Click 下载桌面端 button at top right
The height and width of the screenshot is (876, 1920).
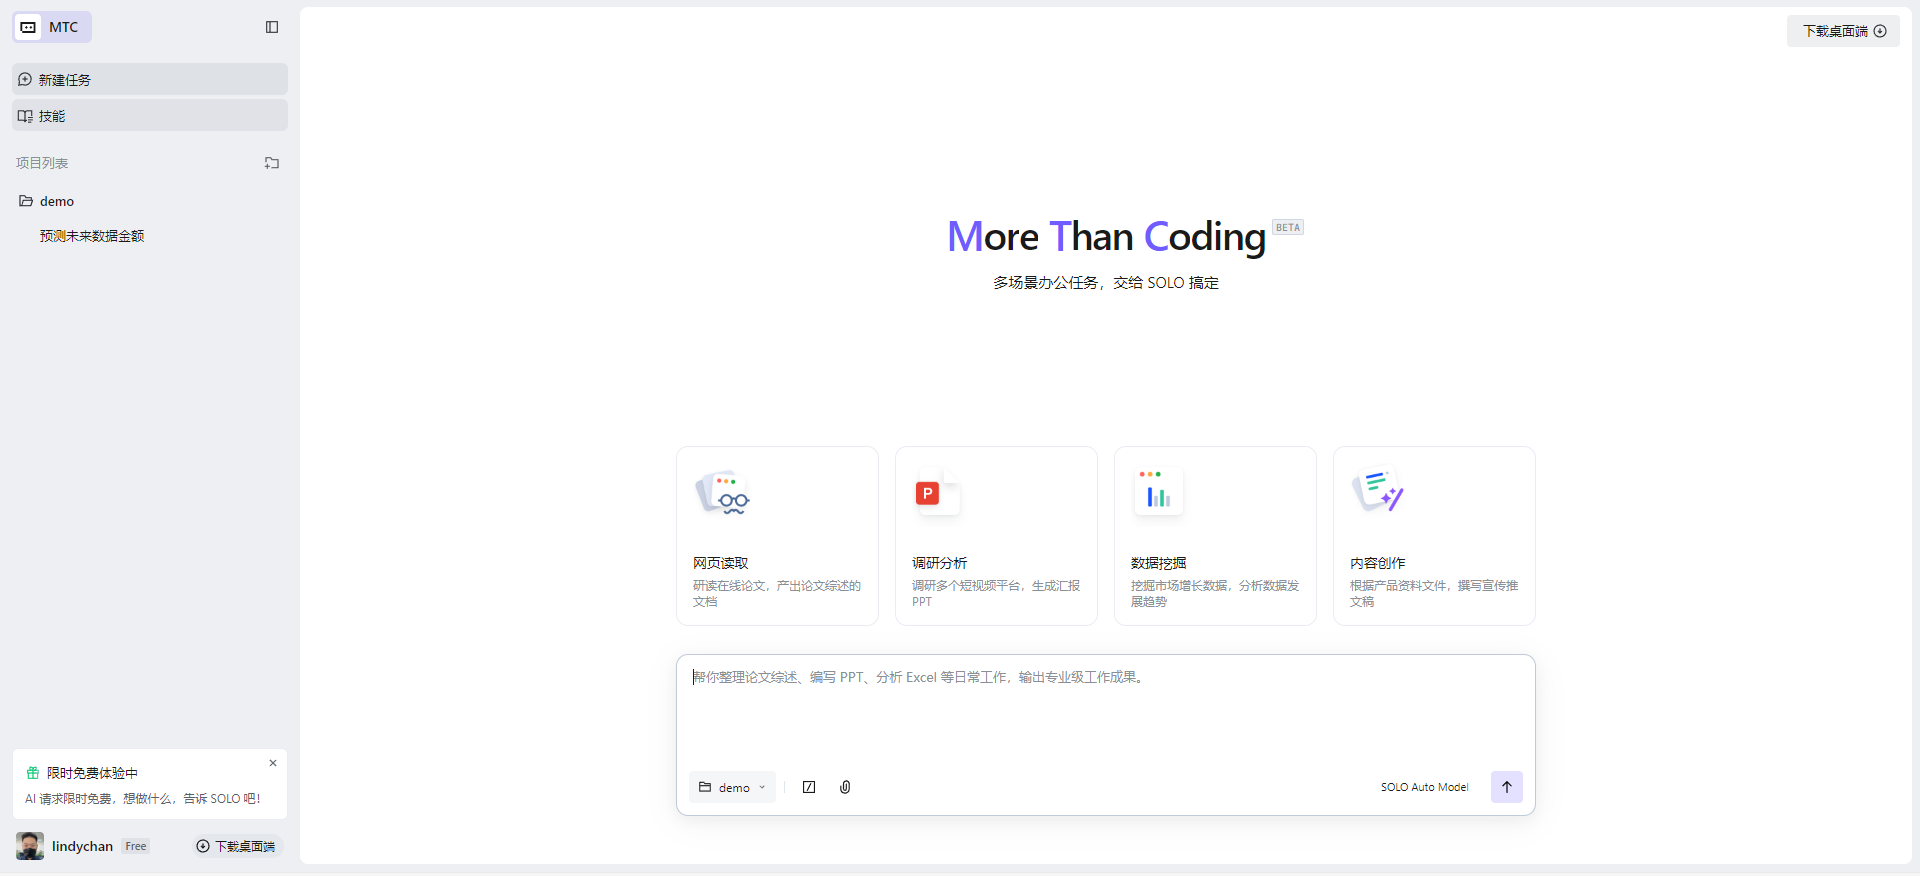[x=1843, y=31]
